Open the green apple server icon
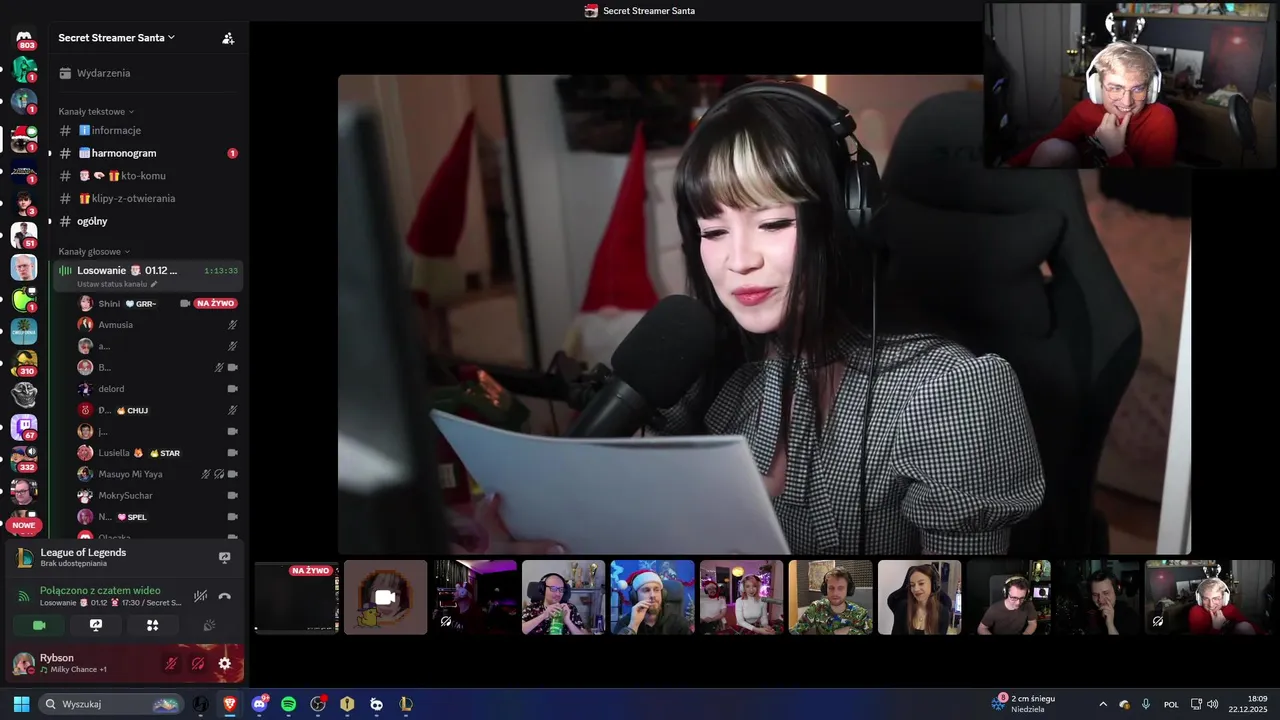 [24, 299]
